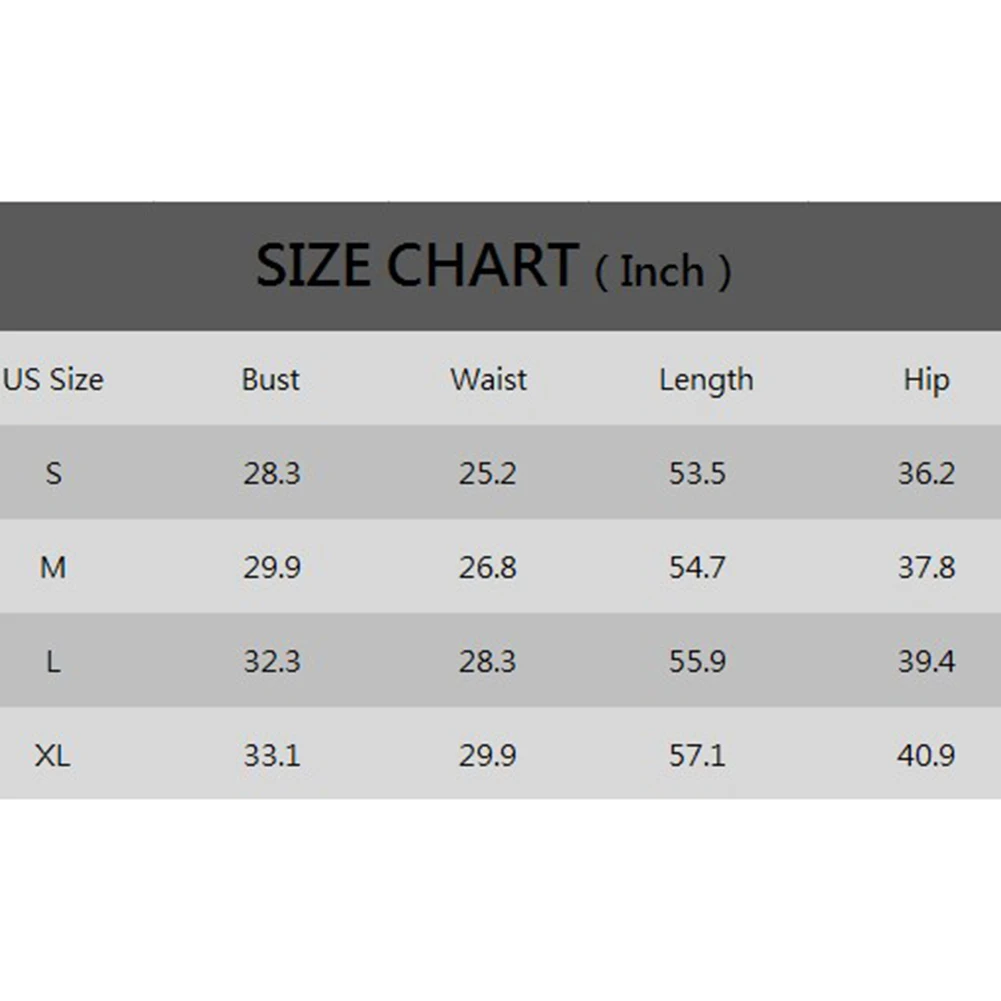Select the M size row label
The image size is (1001, 1001).
tap(53, 567)
